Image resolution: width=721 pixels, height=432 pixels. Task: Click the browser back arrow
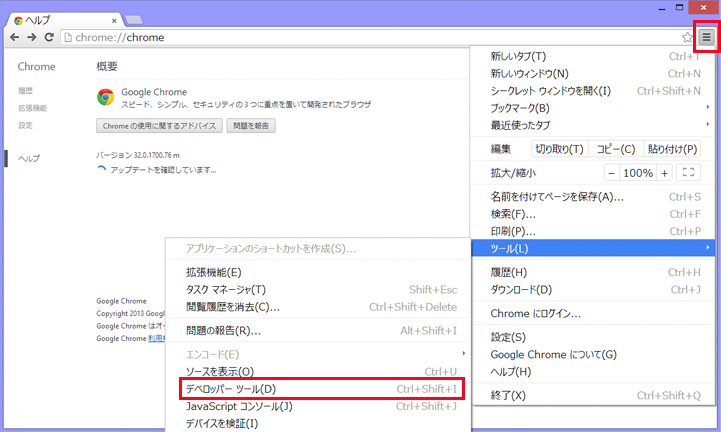click(x=14, y=37)
